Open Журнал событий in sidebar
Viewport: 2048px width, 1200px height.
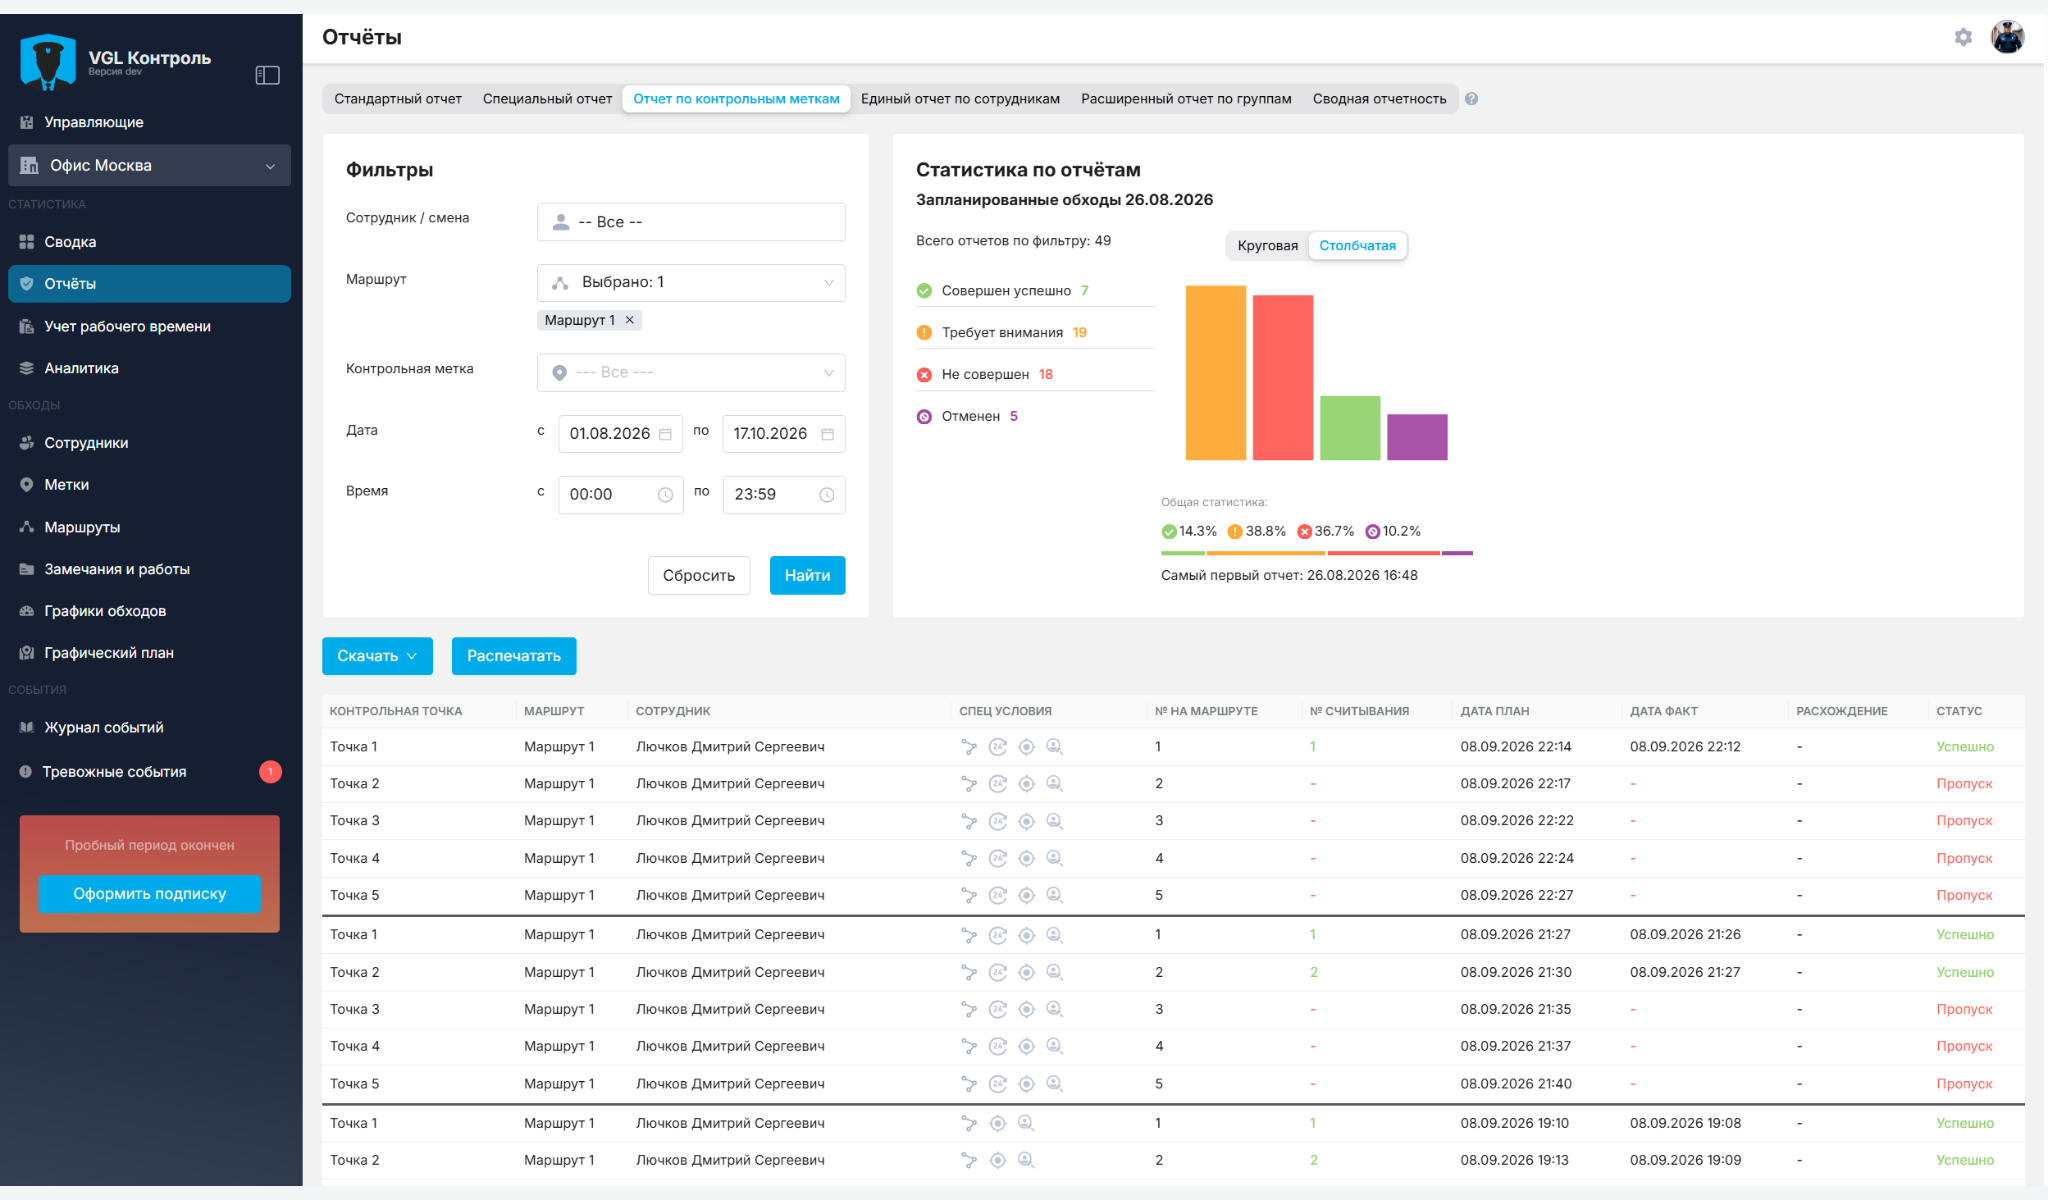(x=149, y=728)
